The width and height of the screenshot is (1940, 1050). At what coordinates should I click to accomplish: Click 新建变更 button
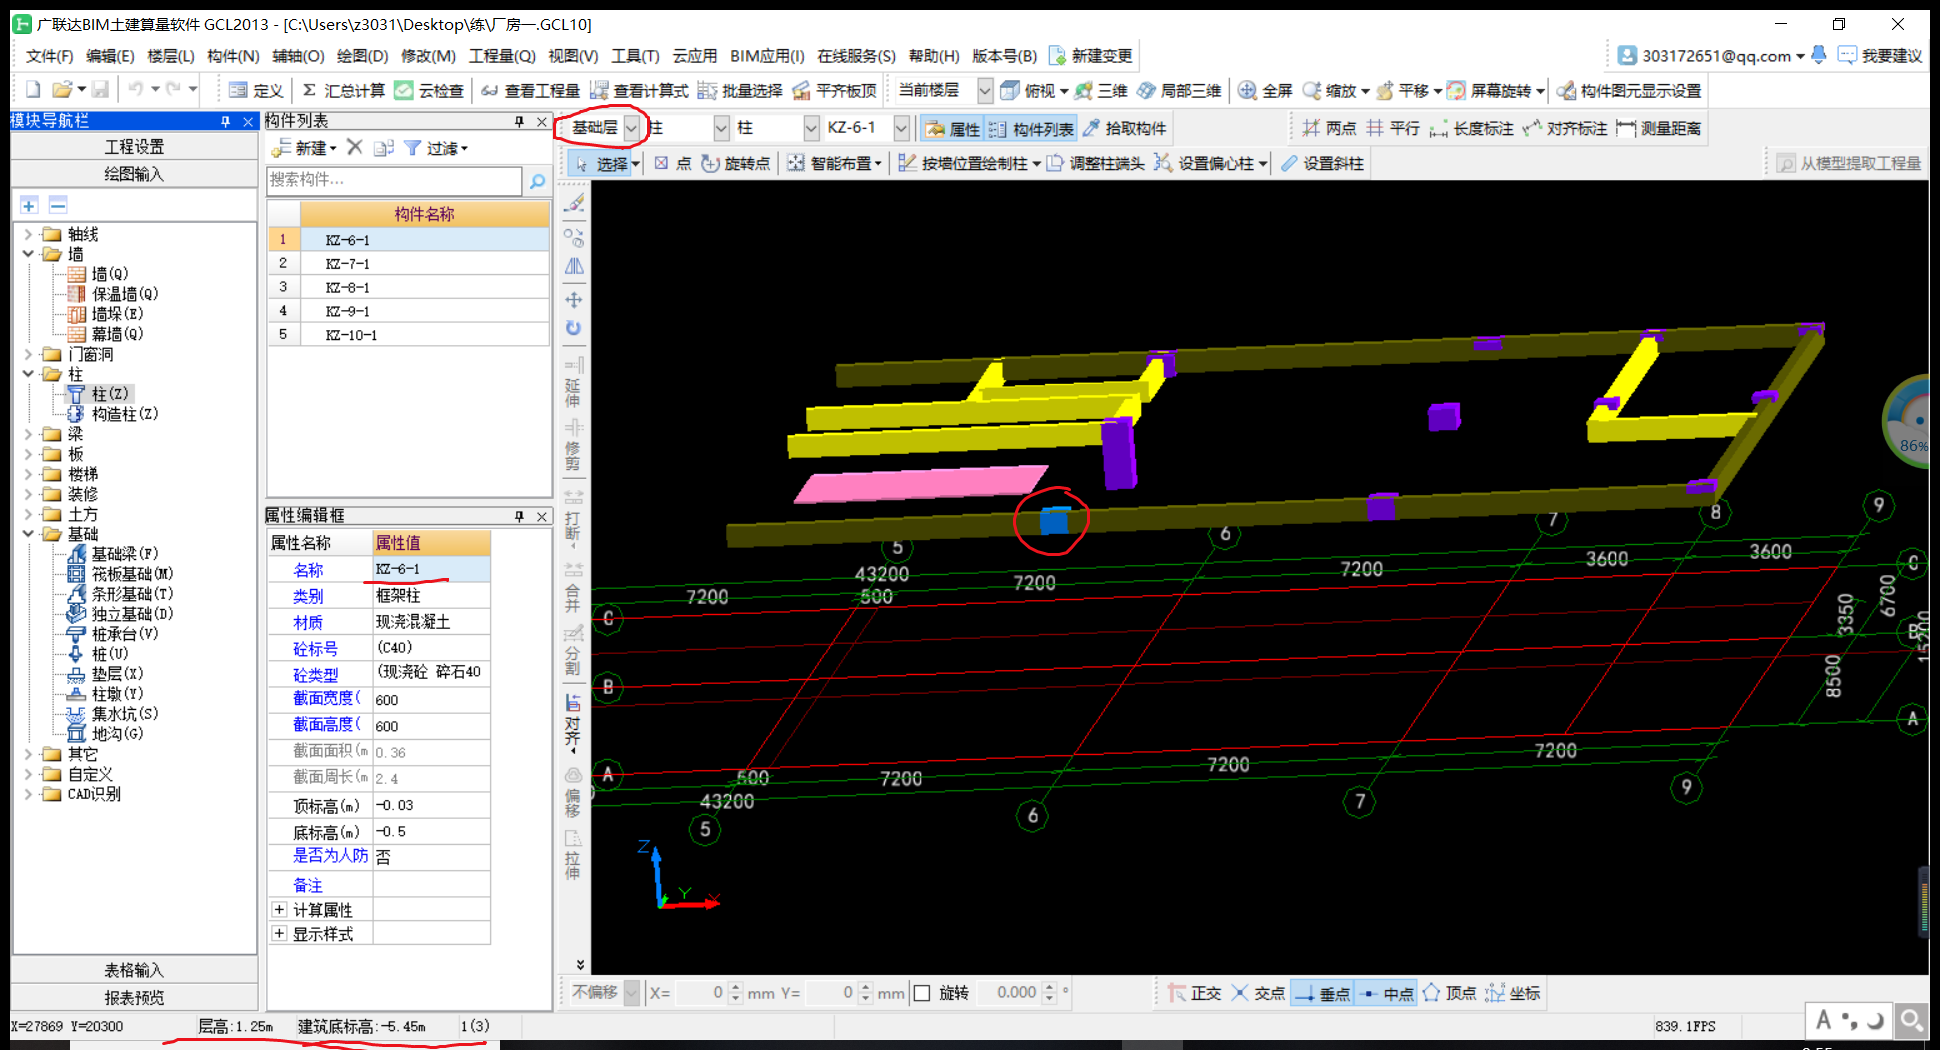(x=1091, y=56)
